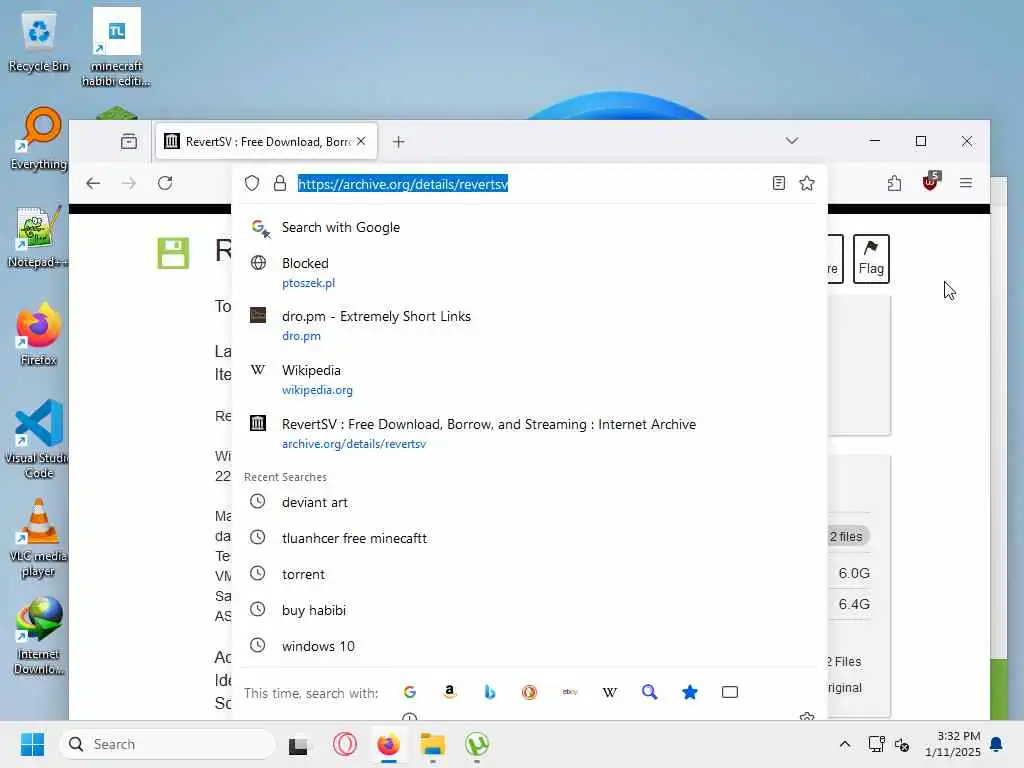
Task: Click Firefox back arrow button
Action: coord(93,183)
